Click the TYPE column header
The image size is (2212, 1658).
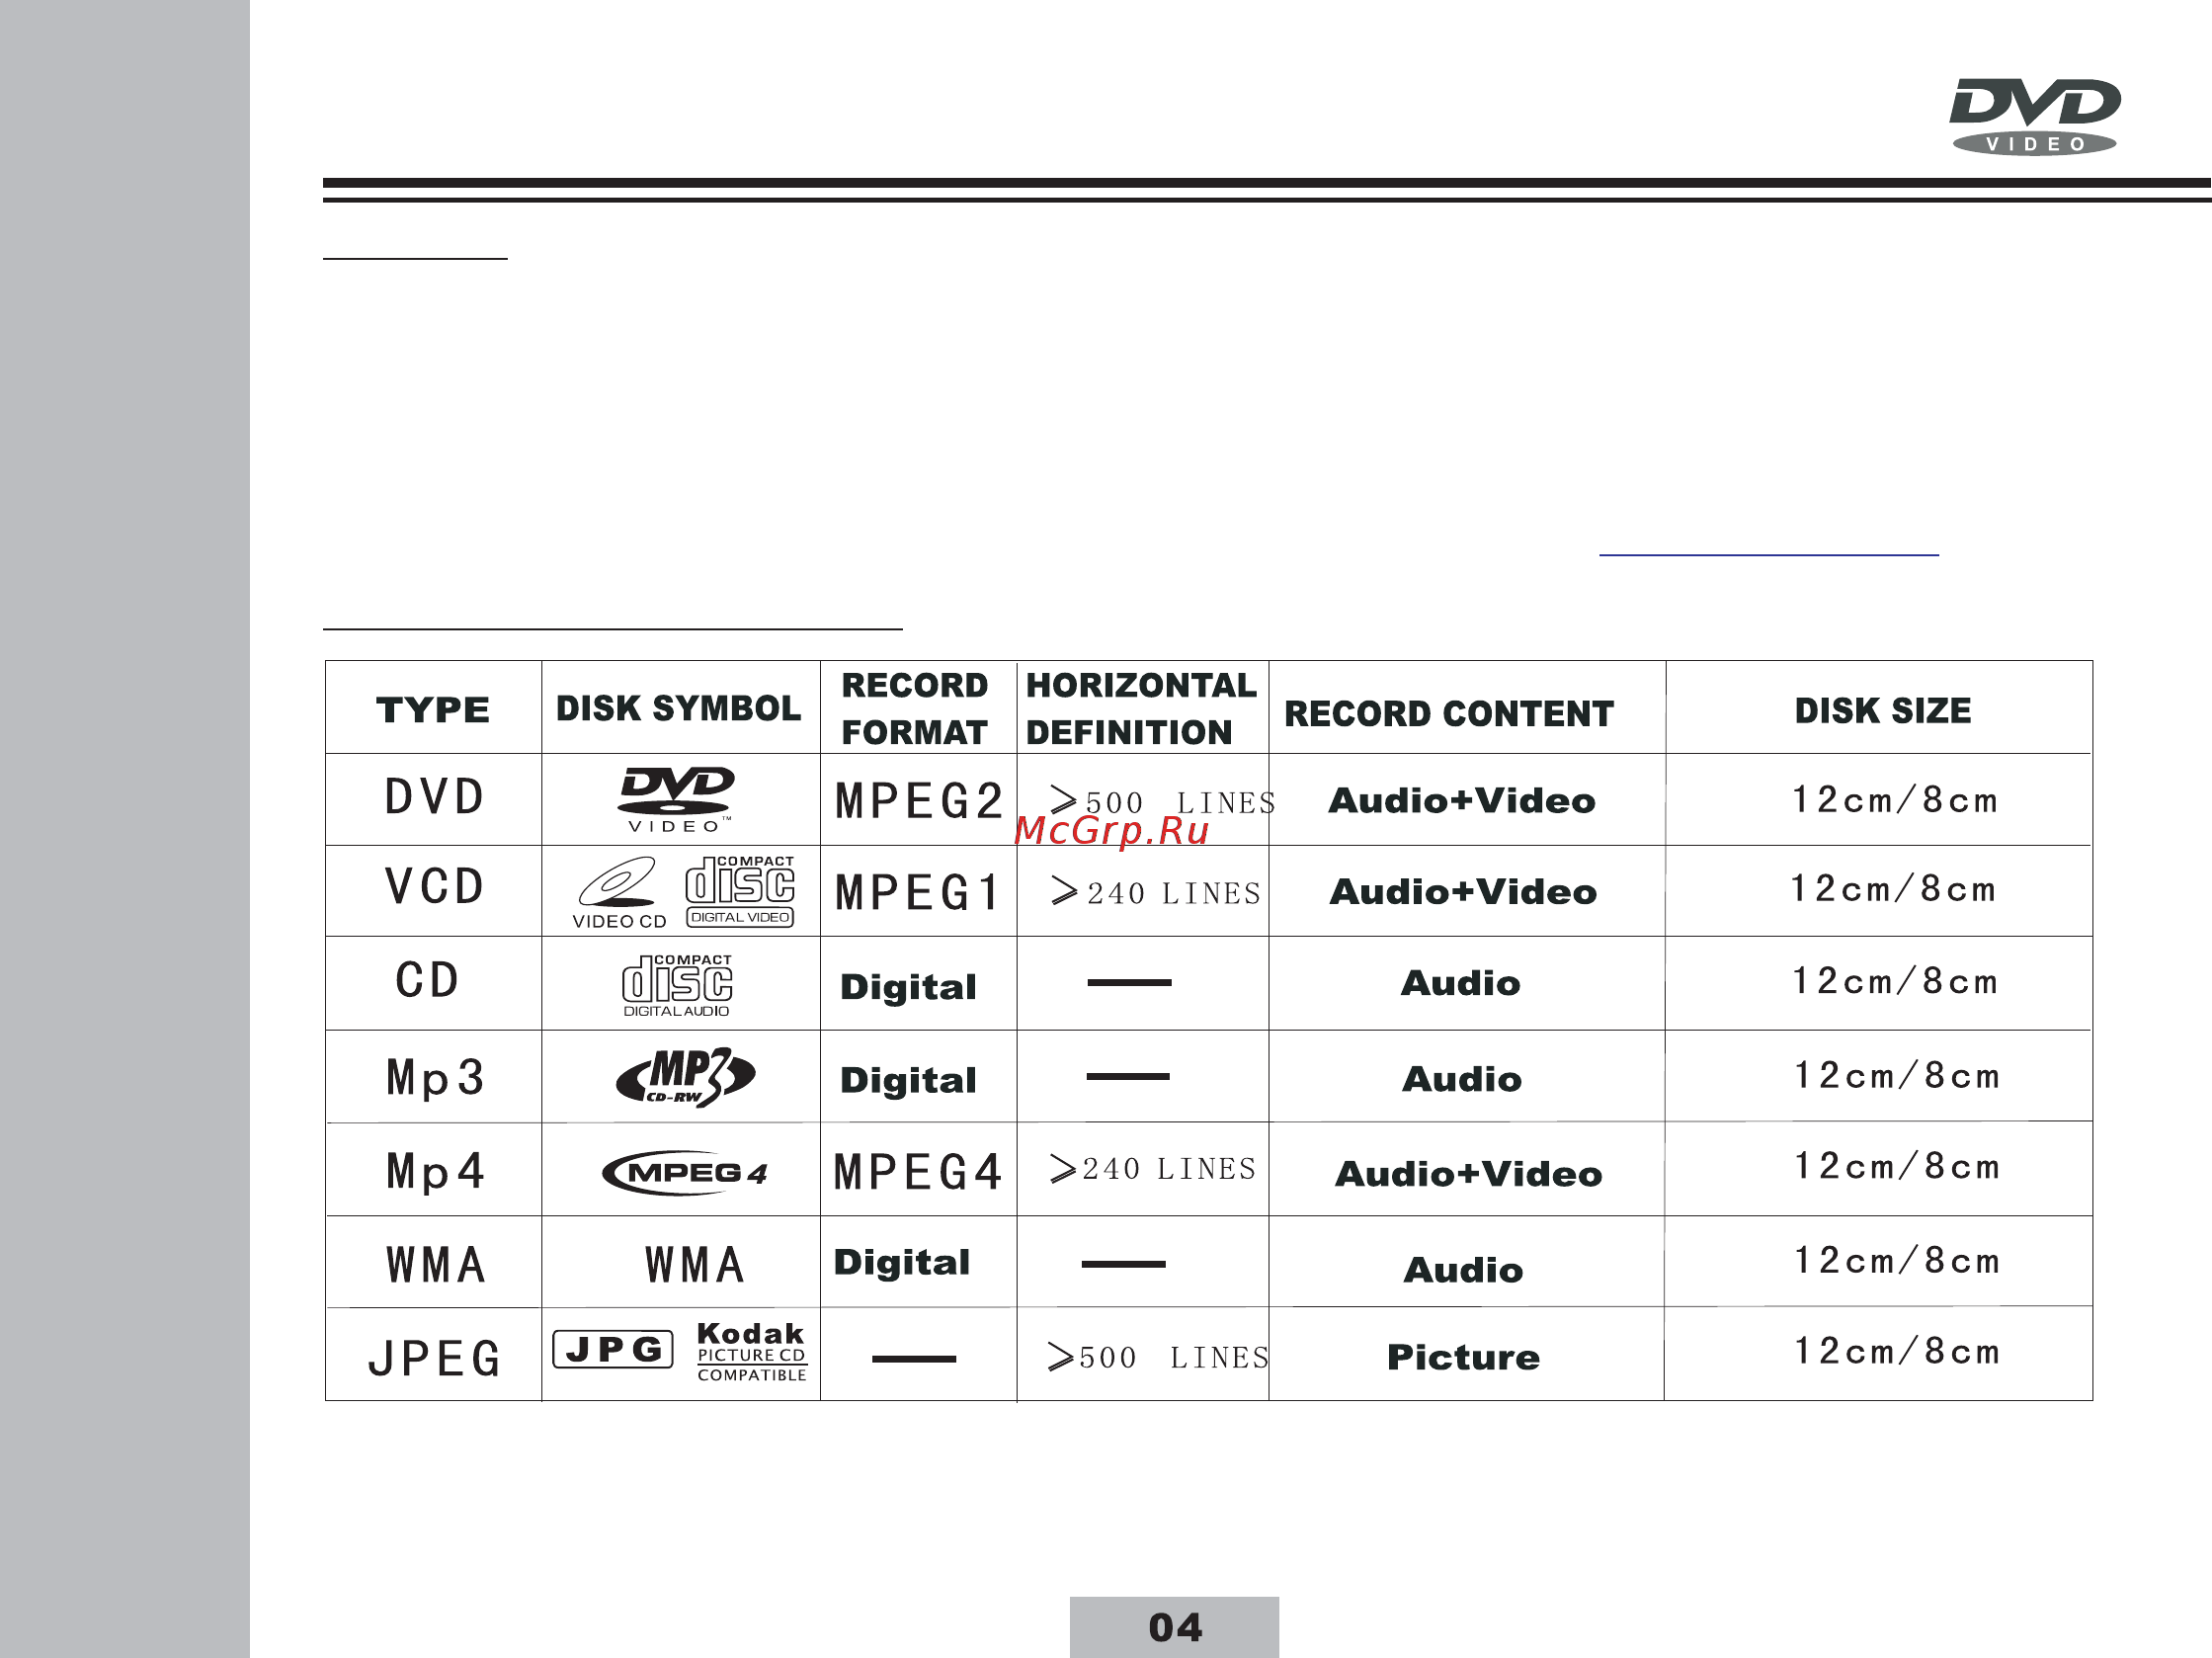pyautogui.click(x=433, y=710)
